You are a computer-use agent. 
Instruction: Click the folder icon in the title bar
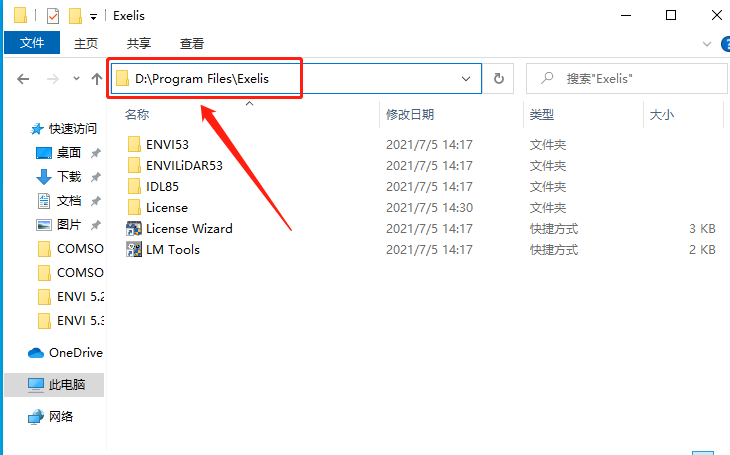20,15
